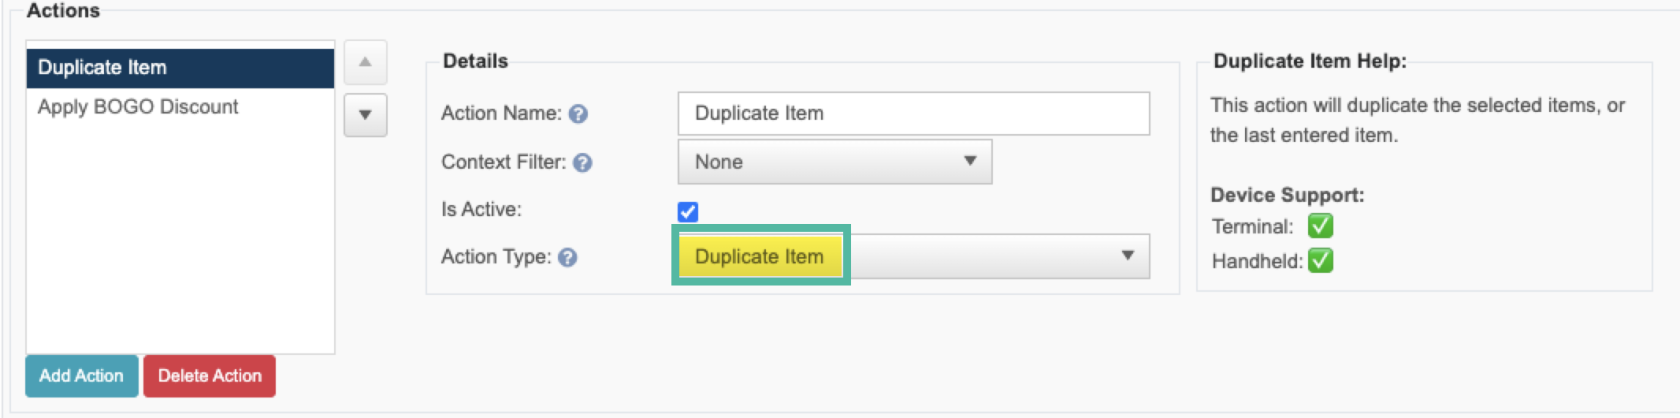The width and height of the screenshot is (1680, 418).
Task: Click the Action Type question mark icon
Action: [568, 258]
